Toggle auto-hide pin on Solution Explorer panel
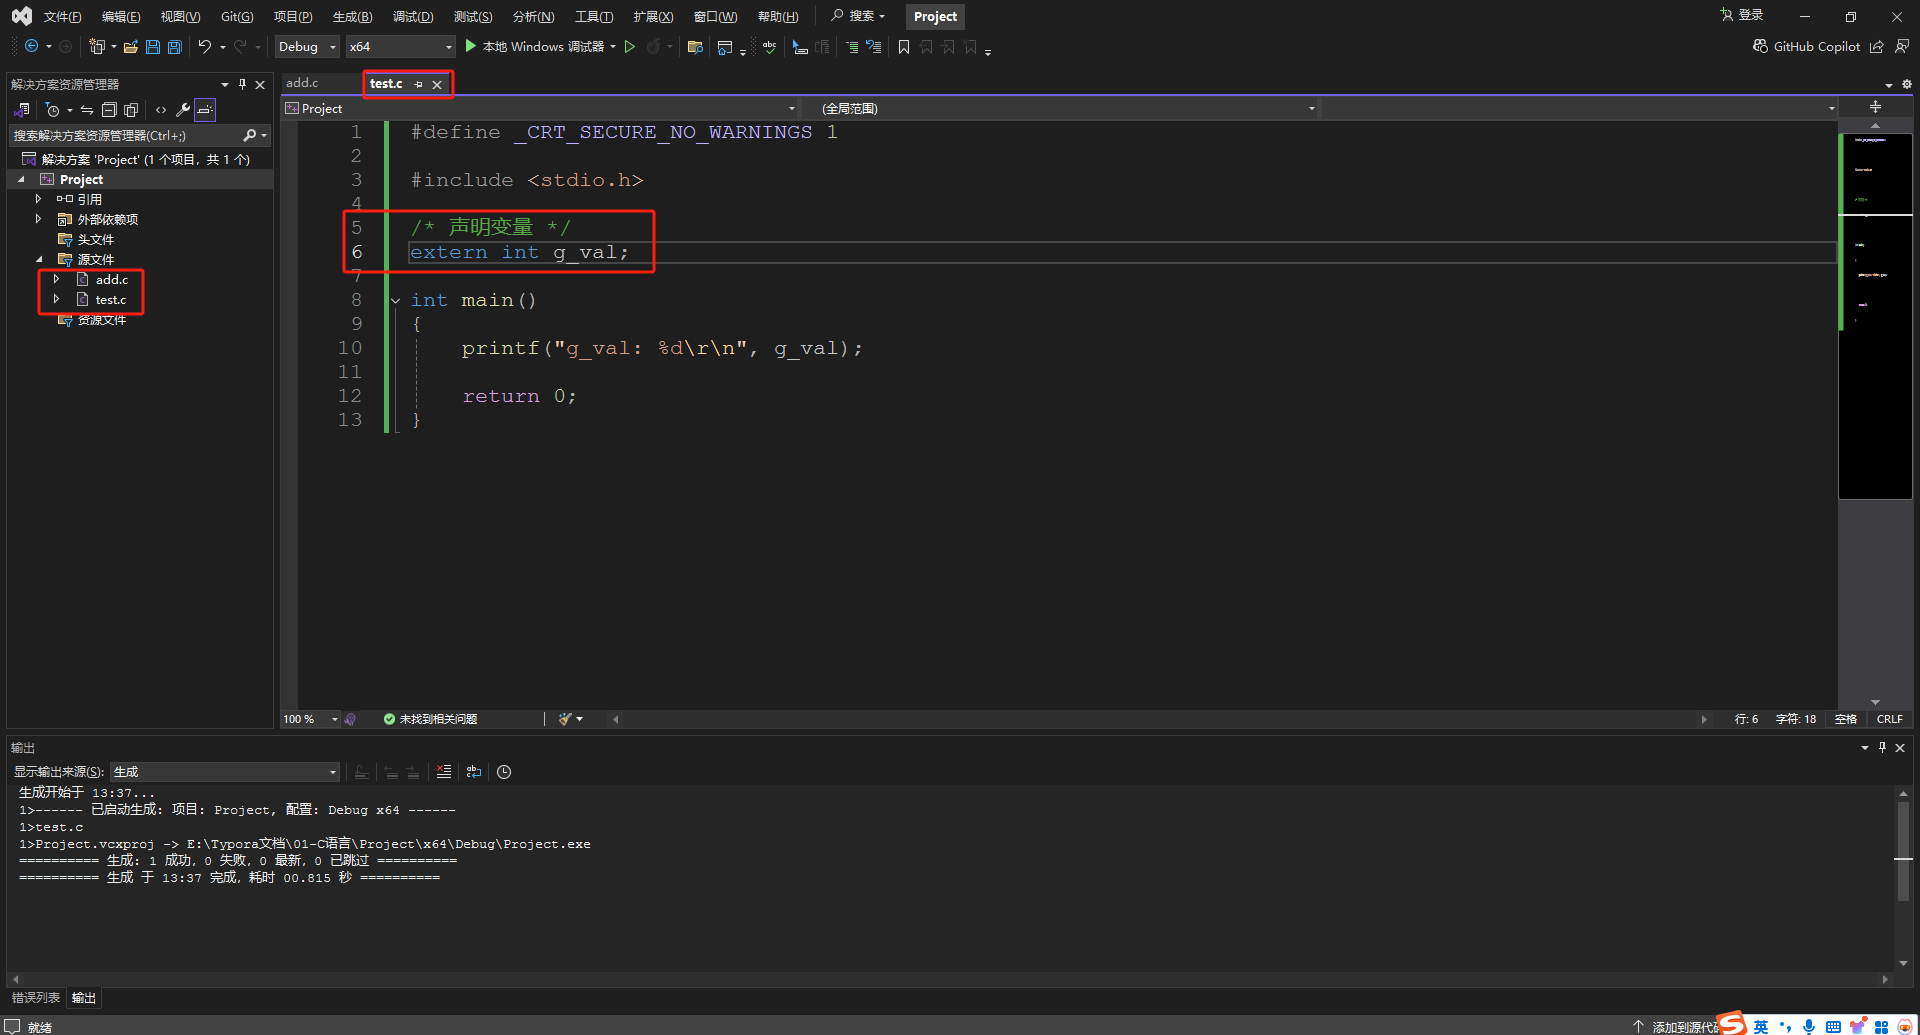 [x=242, y=84]
